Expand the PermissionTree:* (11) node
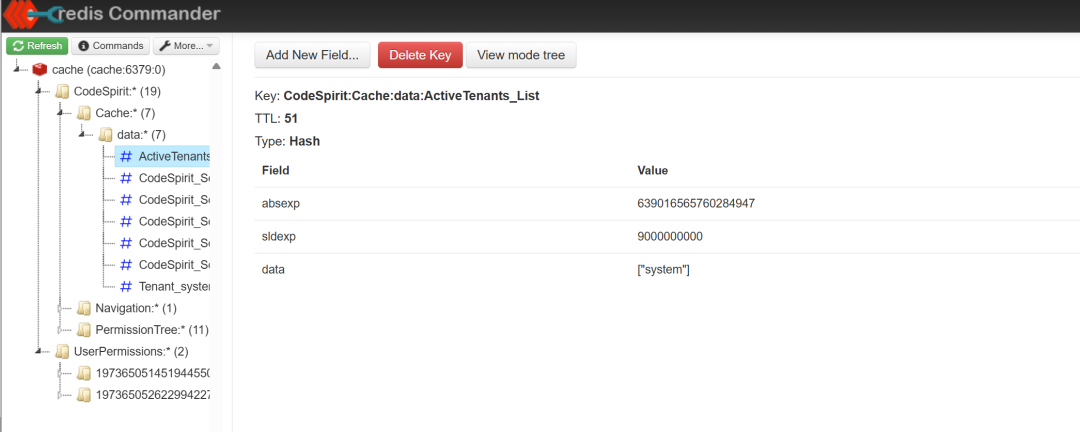The height and width of the screenshot is (432, 1080). pyautogui.click(x=61, y=329)
